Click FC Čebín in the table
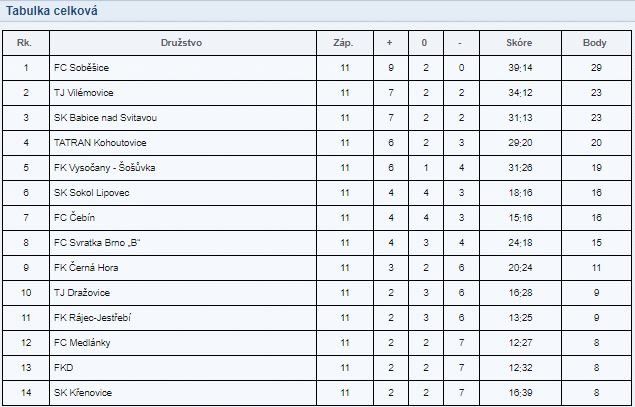Image resolution: width=635 pixels, height=407 pixels. tap(74, 217)
